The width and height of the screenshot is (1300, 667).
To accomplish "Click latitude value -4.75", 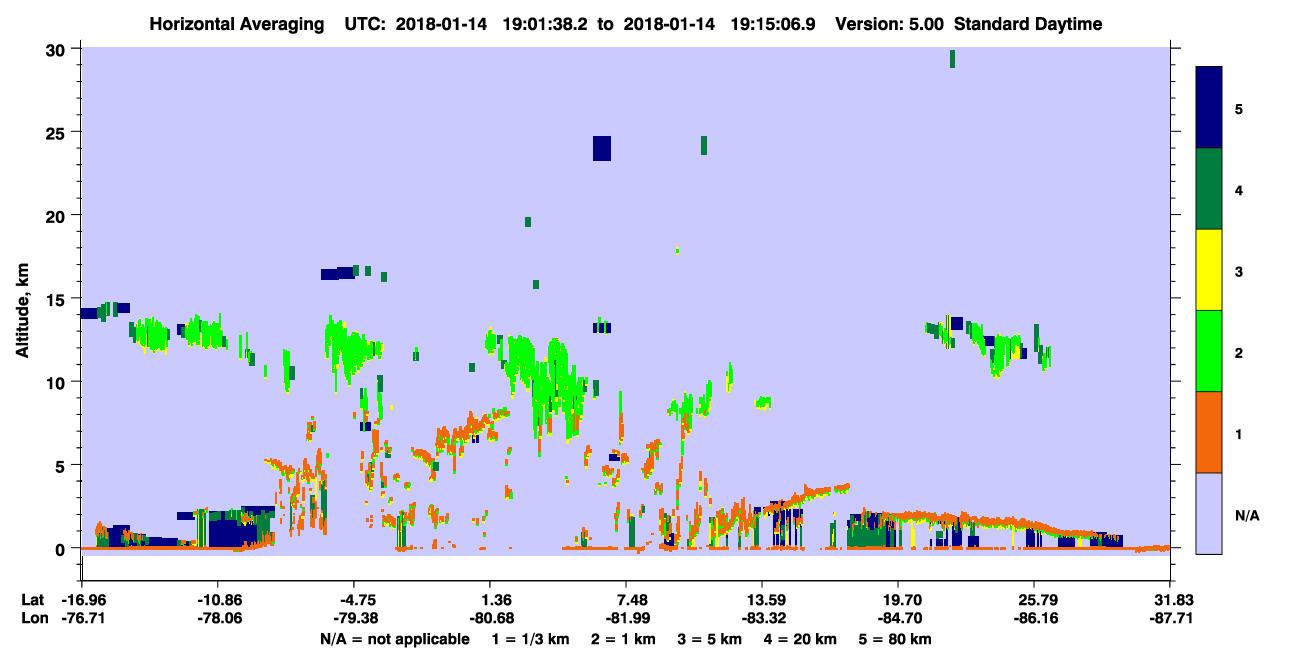I will tap(353, 600).
